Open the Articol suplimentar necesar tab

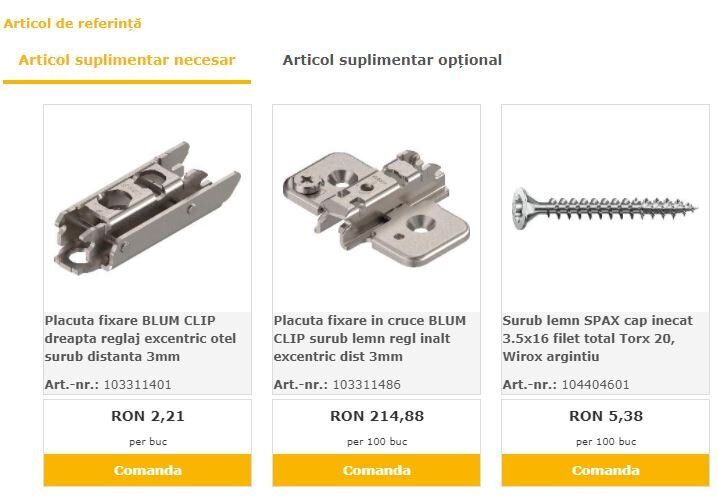(127, 60)
